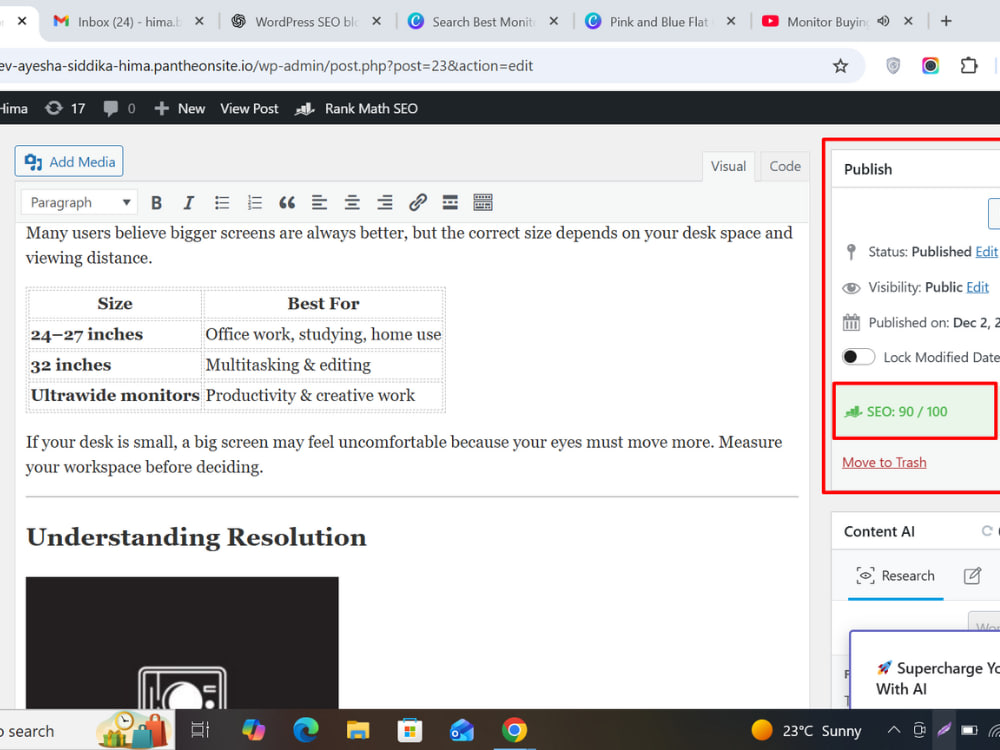Check the battery status icon
This screenshot has width=1000, height=750.
click(x=969, y=730)
